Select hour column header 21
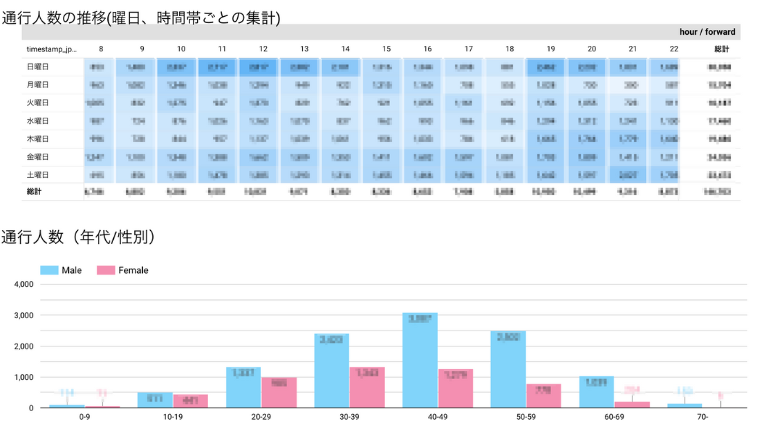 tap(633, 49)
